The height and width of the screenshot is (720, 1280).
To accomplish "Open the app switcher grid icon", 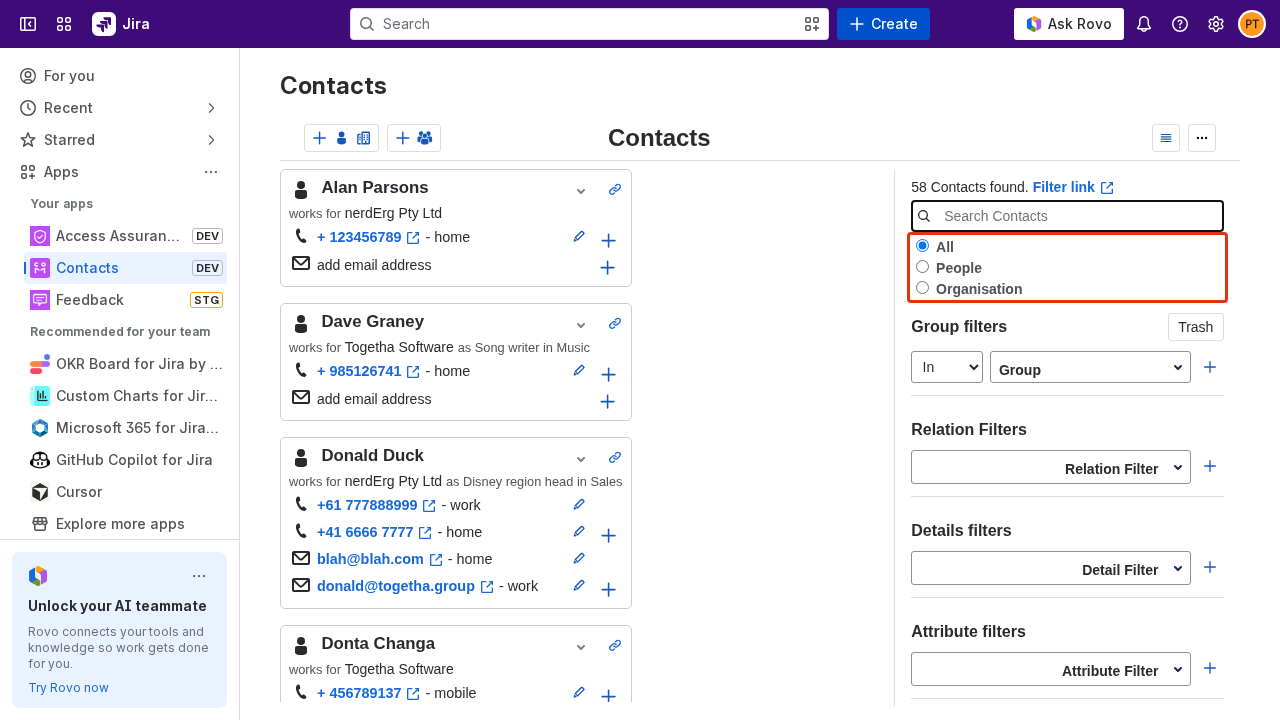I will tap(64, 24).
